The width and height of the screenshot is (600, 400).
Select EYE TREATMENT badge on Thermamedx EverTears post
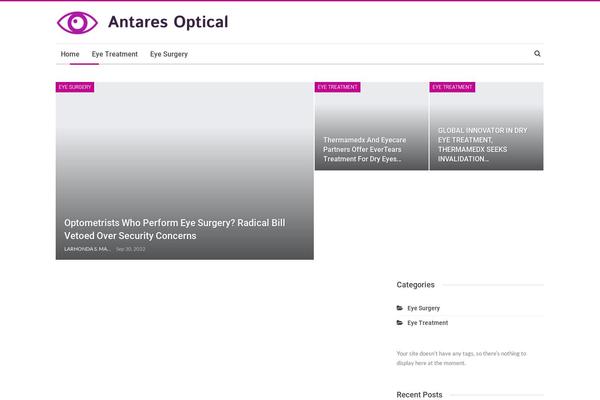(x=338, y=87)
